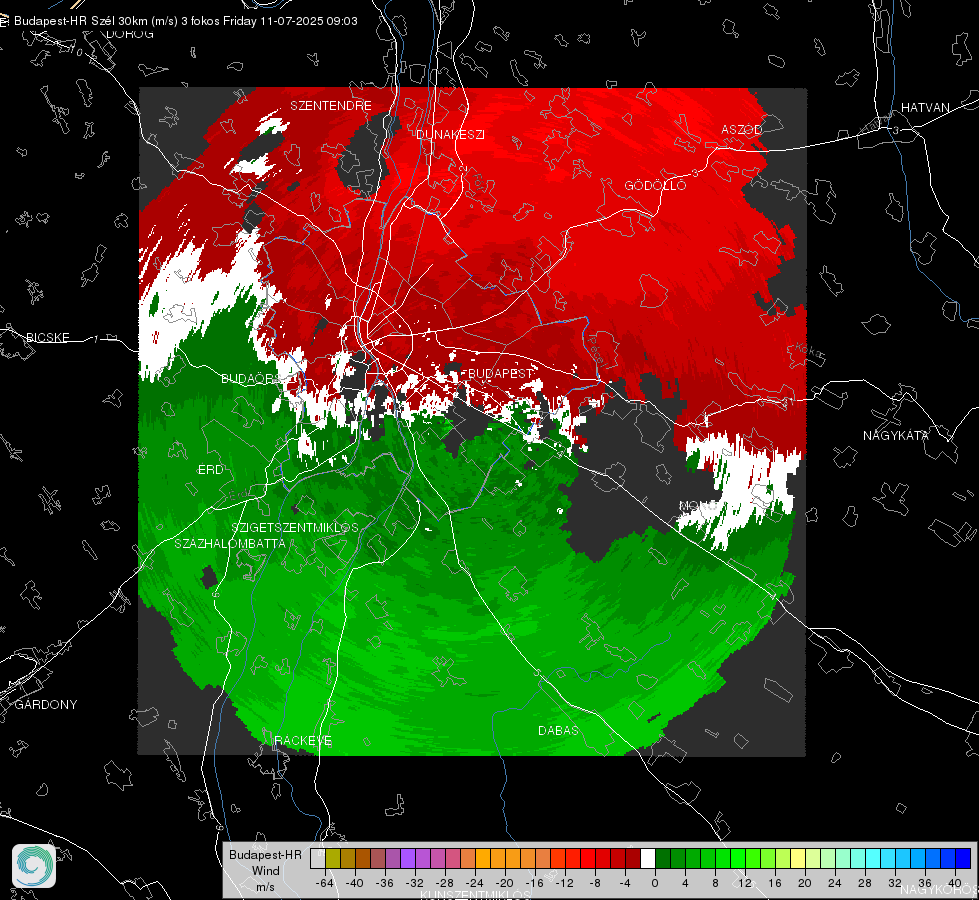Screen dimensions: 979x900
Task: Click the BUDAPEST city label
Action: click(501, 373)
